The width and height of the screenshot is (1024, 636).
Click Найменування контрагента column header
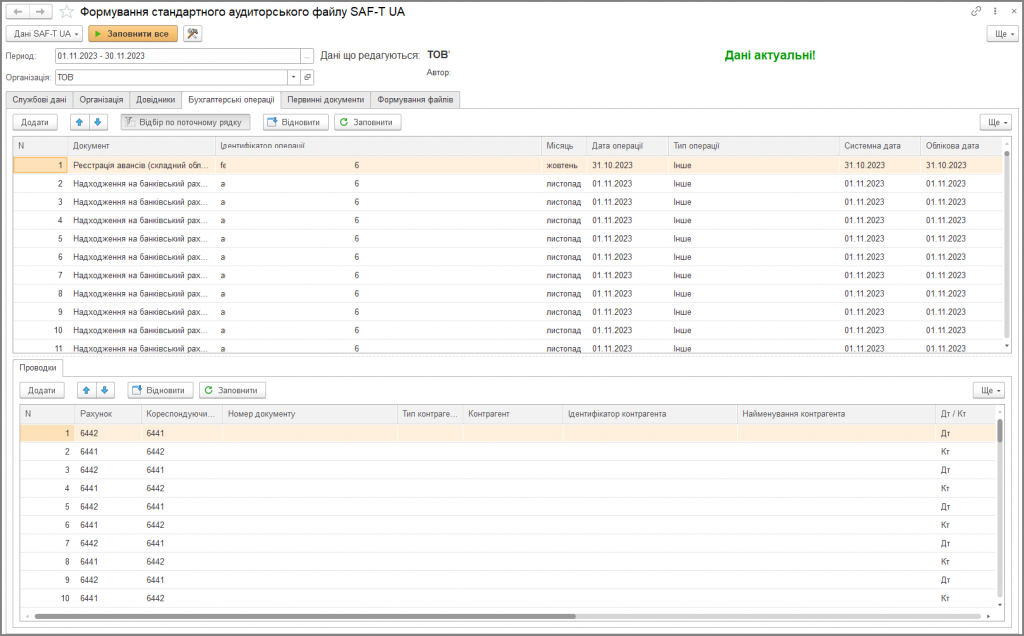(836, 414)
